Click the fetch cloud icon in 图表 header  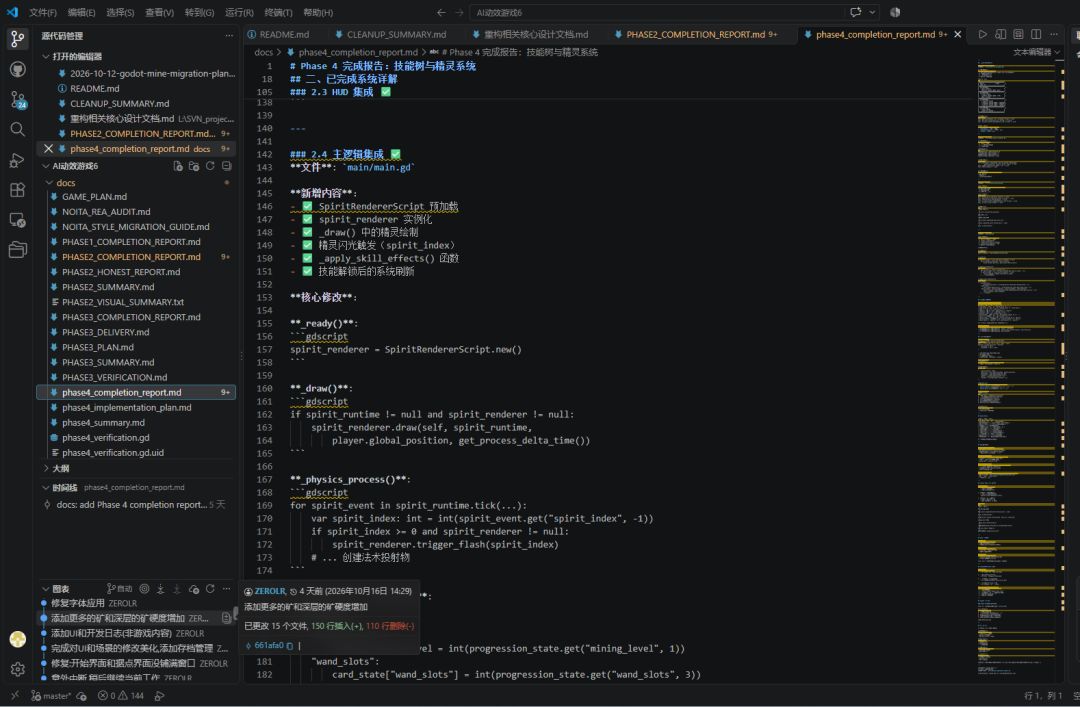pyautogui.click(x=194, y=589)
